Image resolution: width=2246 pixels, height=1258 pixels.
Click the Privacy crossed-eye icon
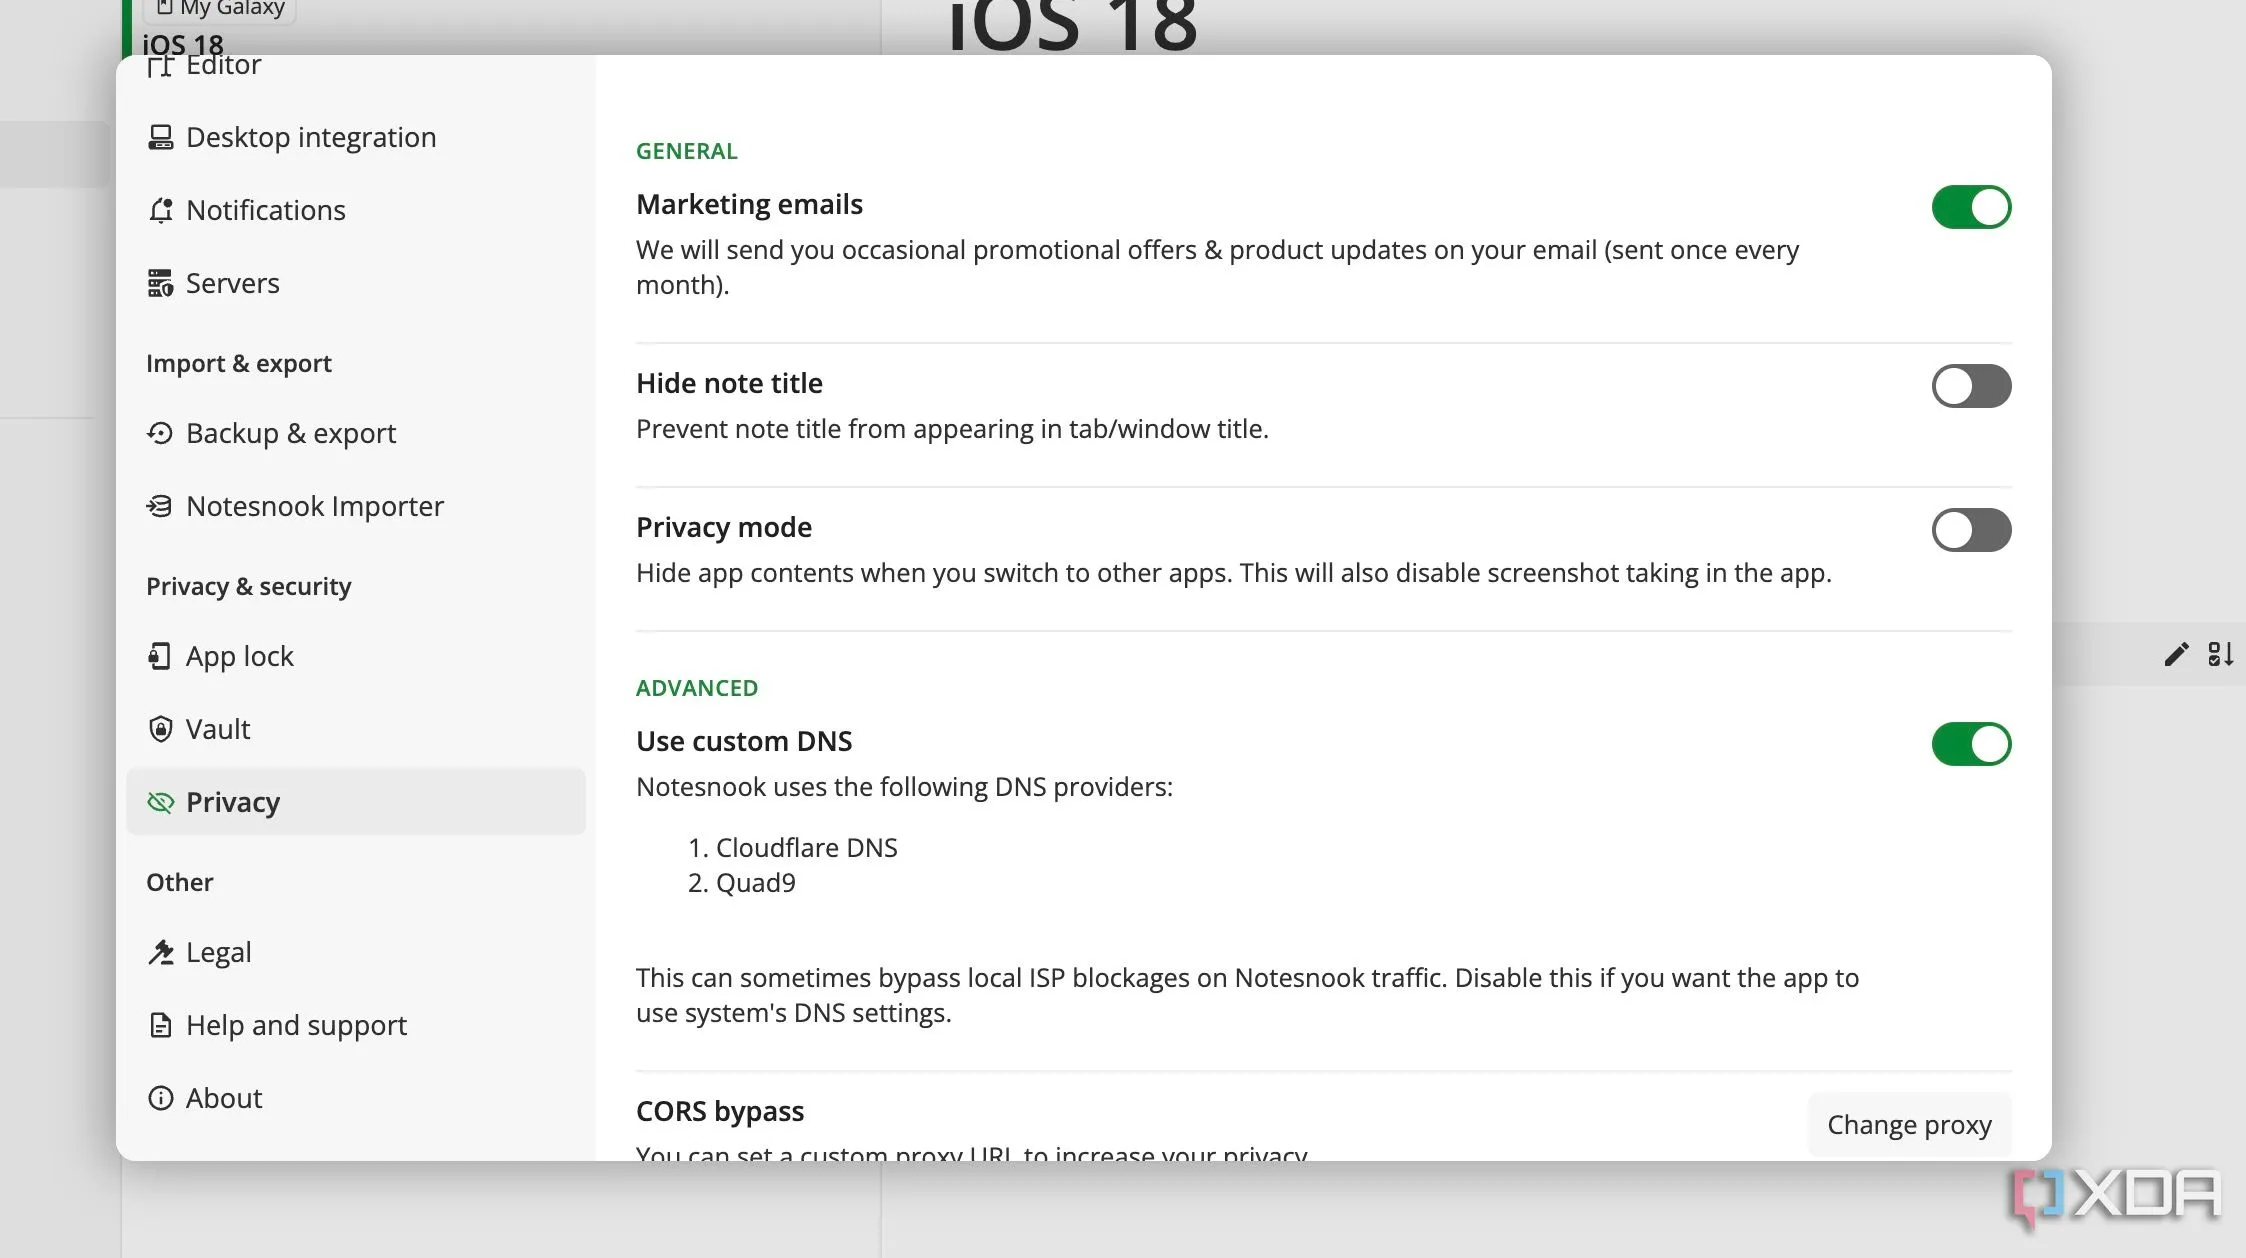click(160, 802)
